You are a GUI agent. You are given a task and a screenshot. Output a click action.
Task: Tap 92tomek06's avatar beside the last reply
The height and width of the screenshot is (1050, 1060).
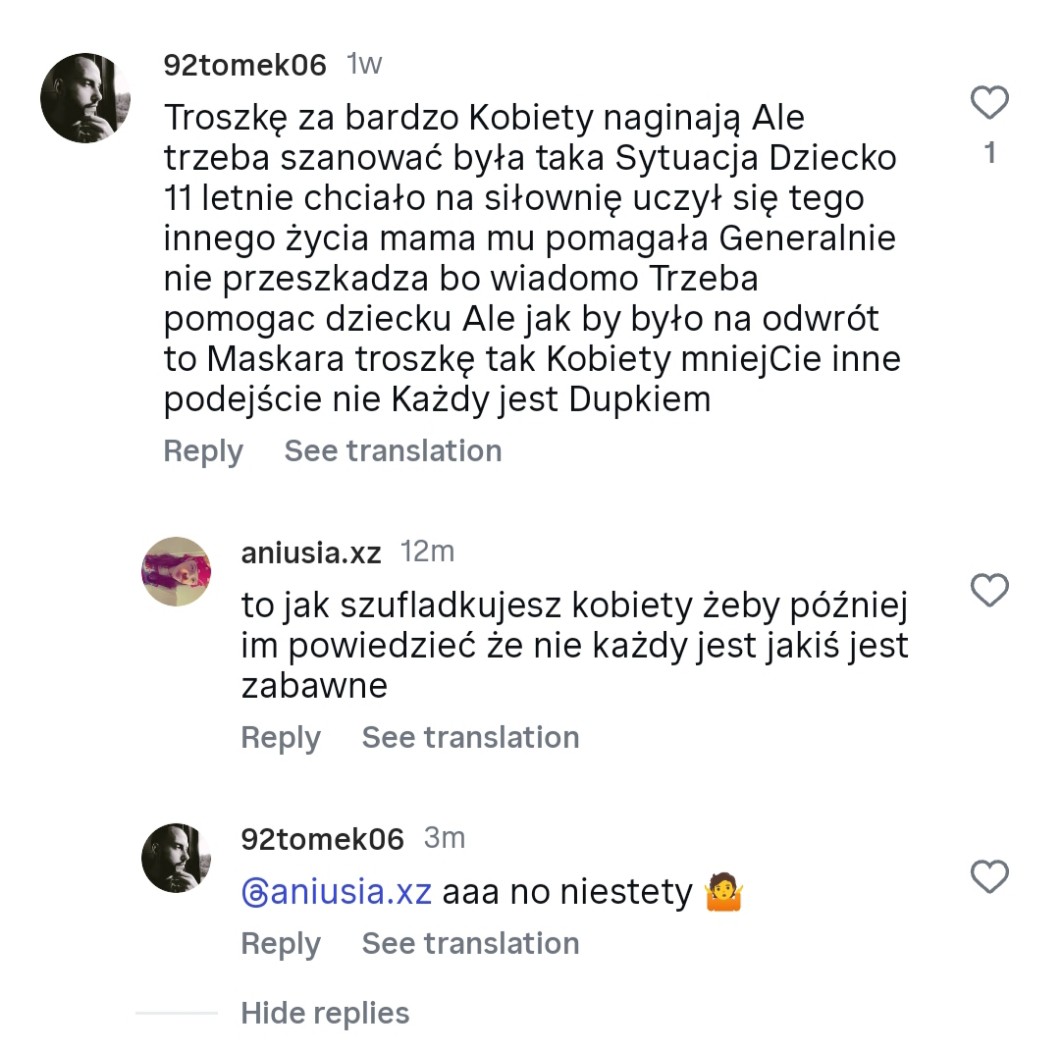(176, 858)
